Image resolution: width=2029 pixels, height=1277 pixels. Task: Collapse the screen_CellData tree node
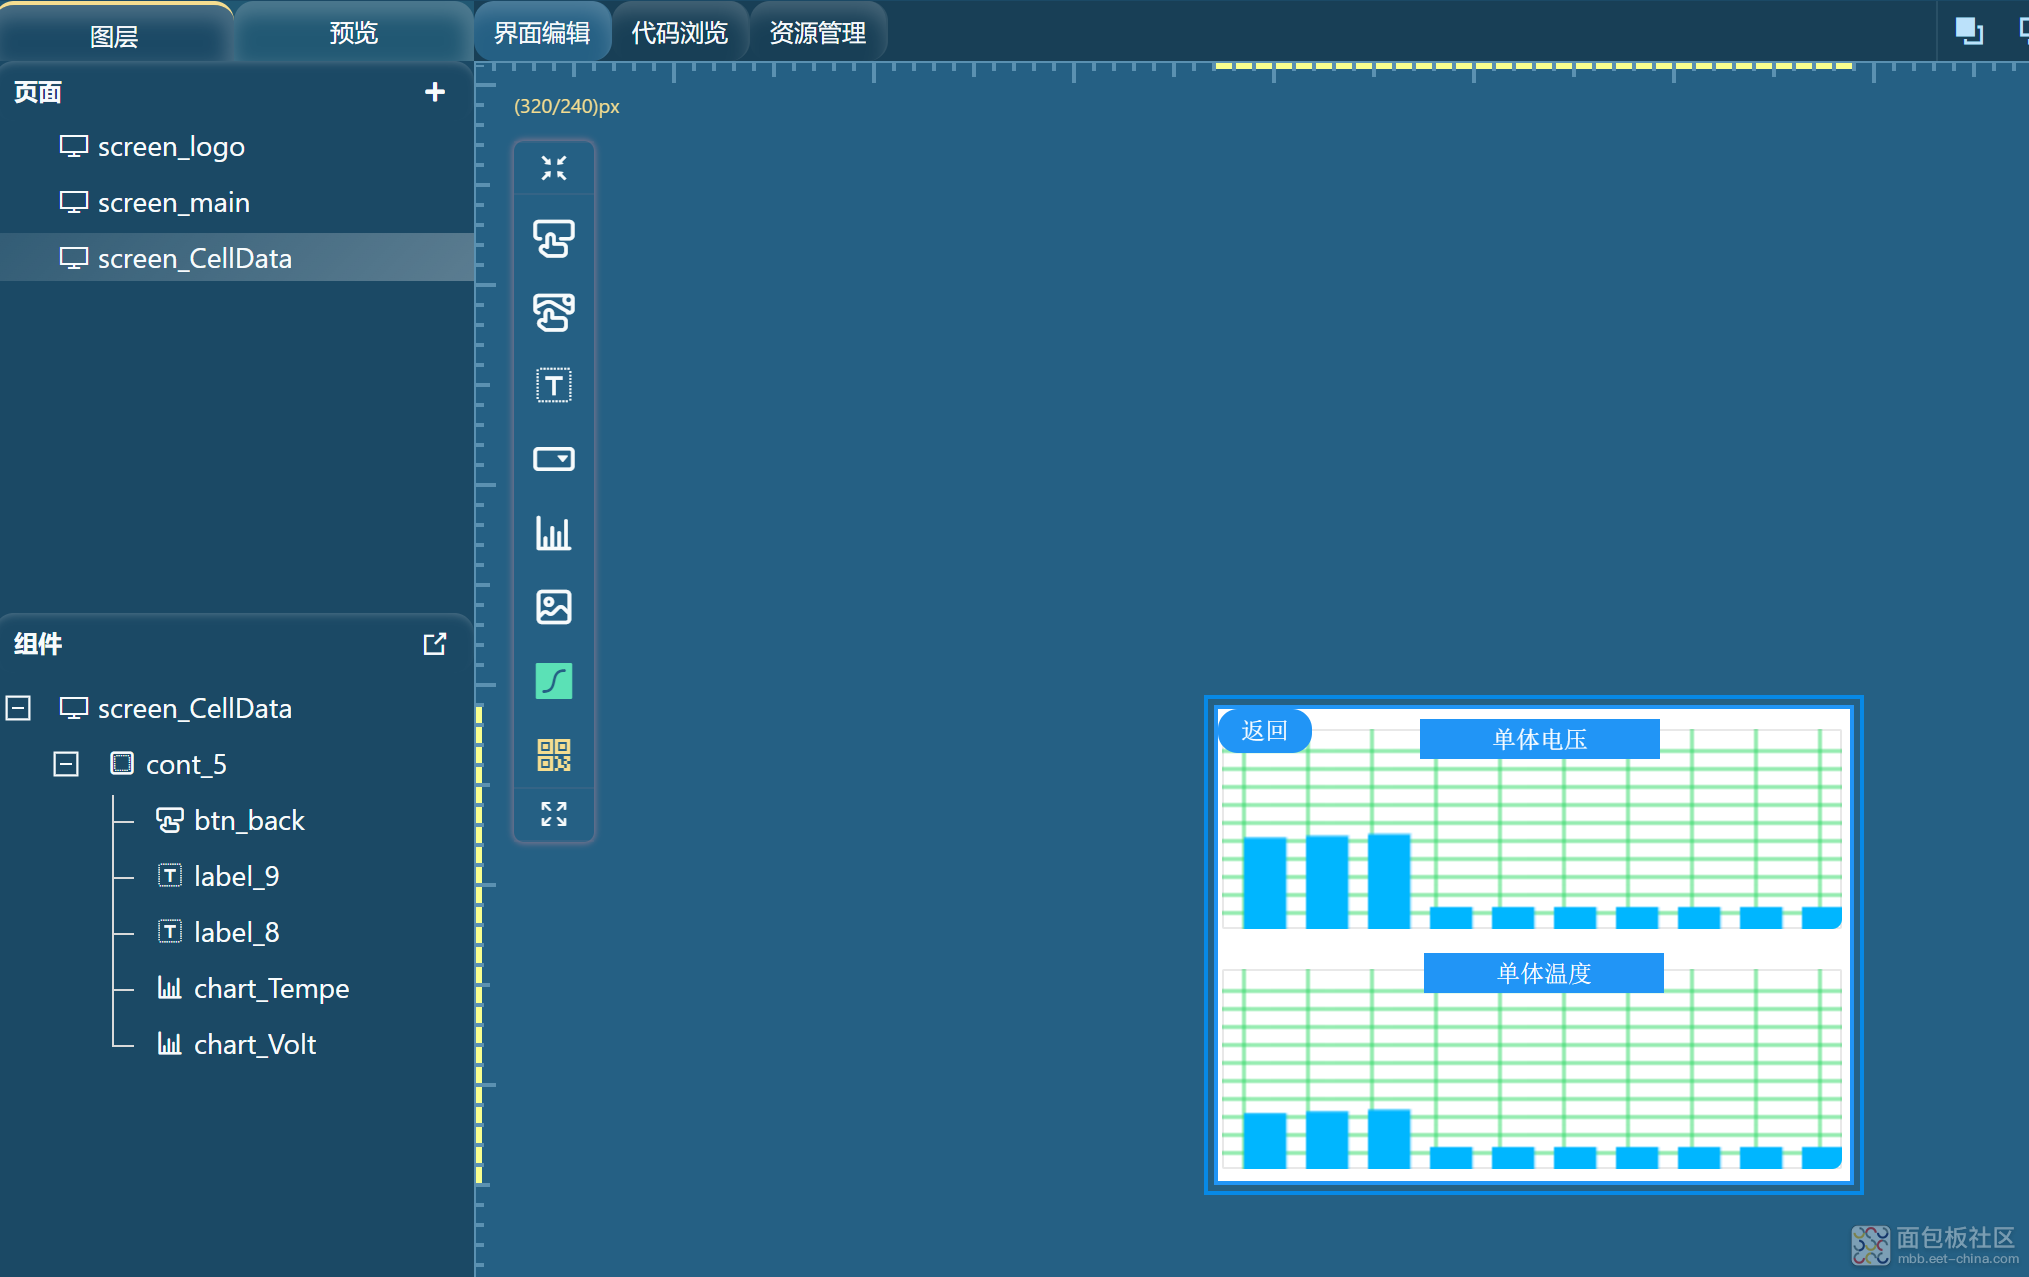[x=18, y=708]
